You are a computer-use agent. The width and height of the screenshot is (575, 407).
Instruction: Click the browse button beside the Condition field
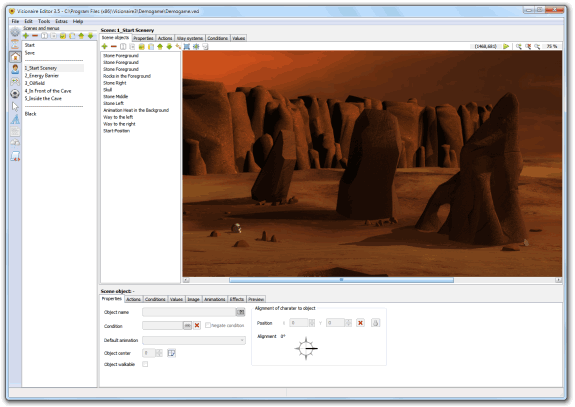tap(187, 326)
